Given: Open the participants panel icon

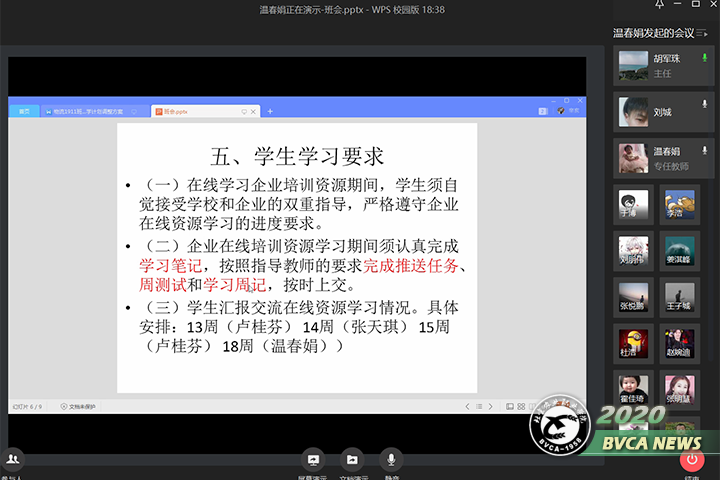Looking at the screenshot, I should click(14, 459).
